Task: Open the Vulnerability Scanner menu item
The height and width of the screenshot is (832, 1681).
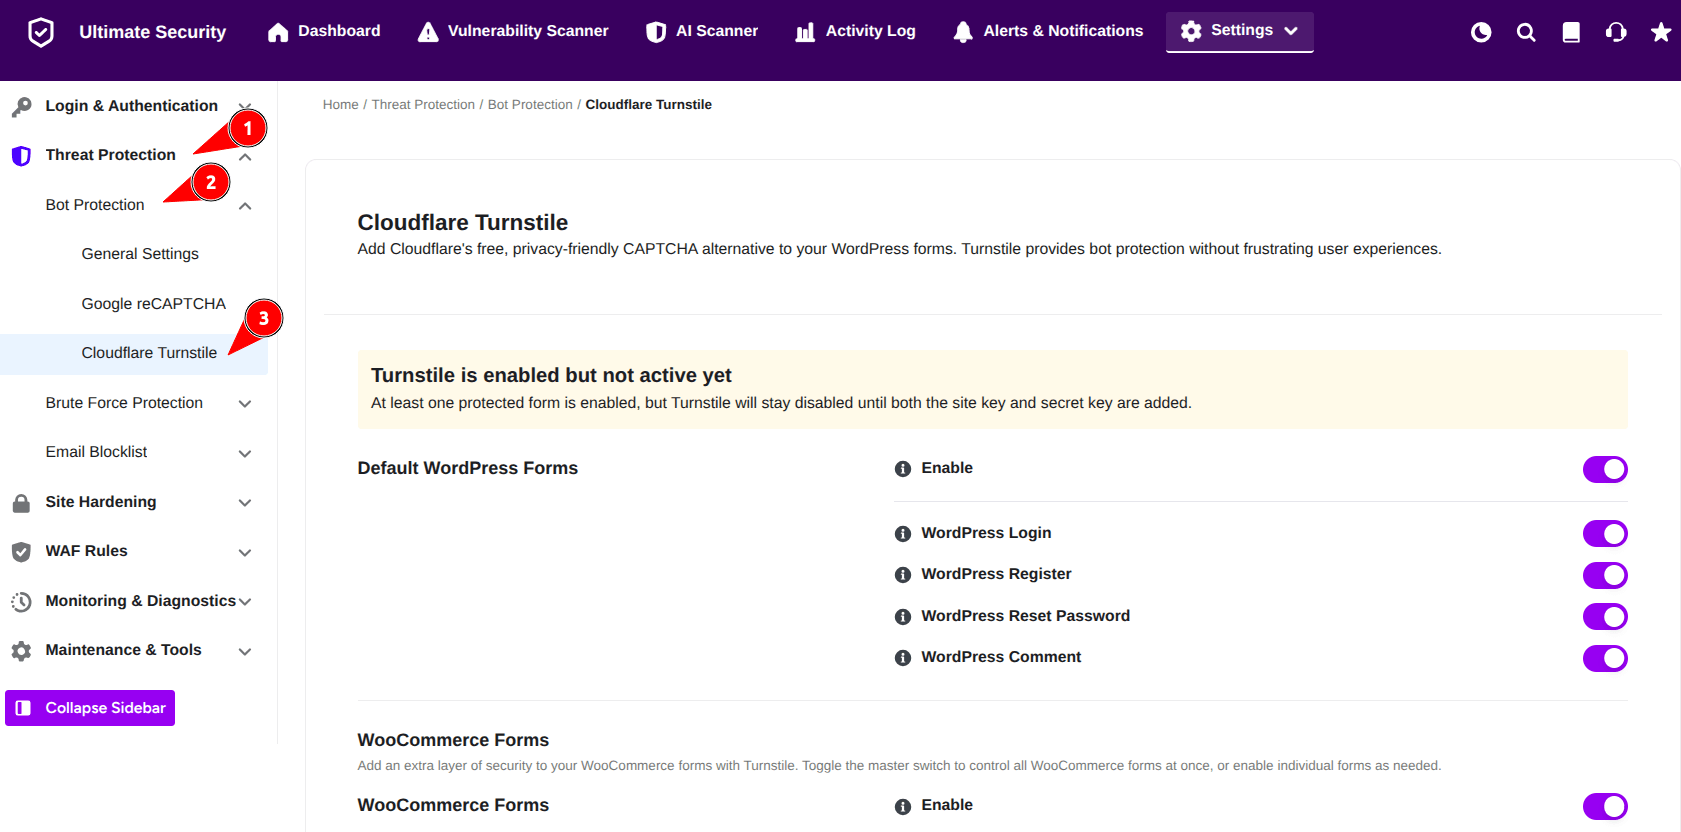Action: (x=513, y=32)
